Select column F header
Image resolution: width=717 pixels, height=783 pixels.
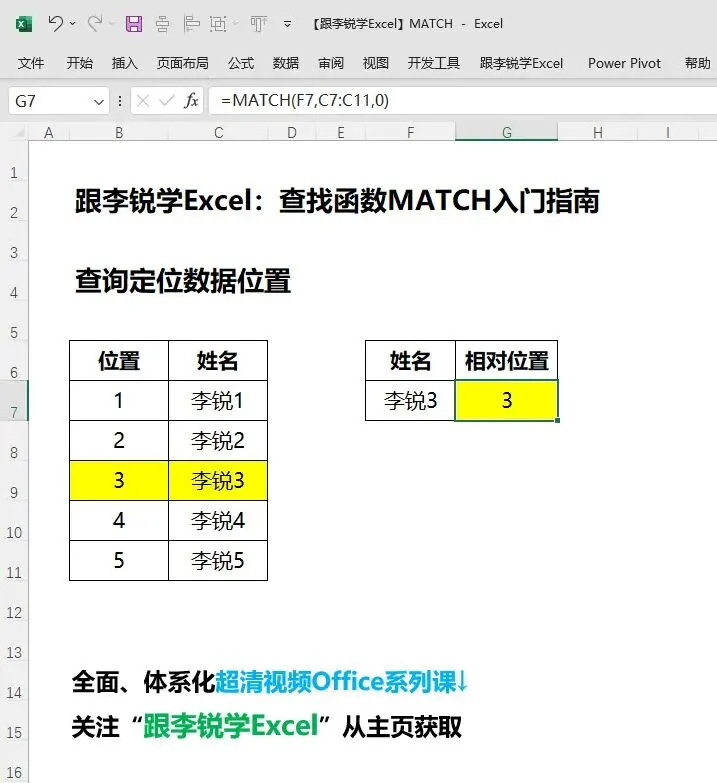click(x=410, y=133)
